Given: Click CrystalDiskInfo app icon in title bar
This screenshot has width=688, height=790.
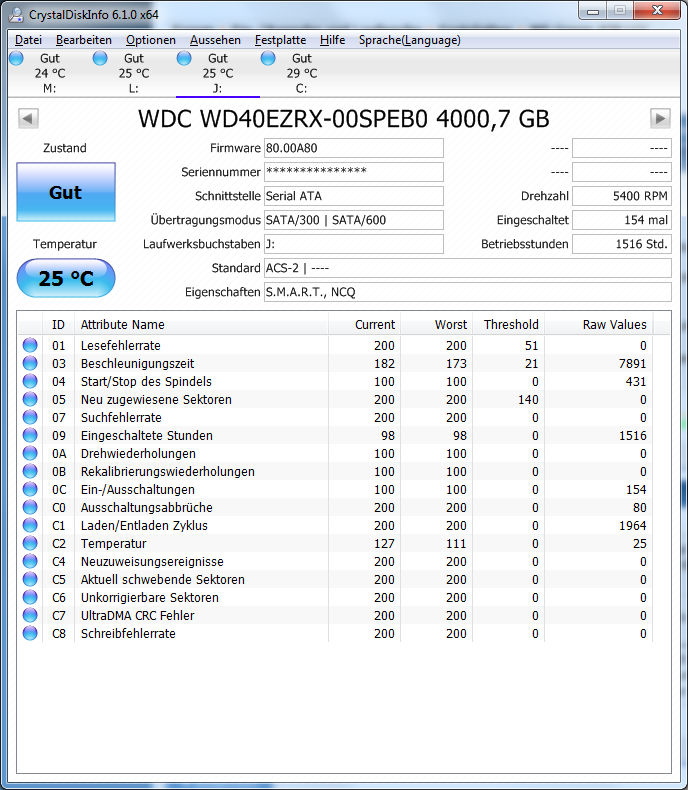Looking at the screenshot, I should click(16, 15).
